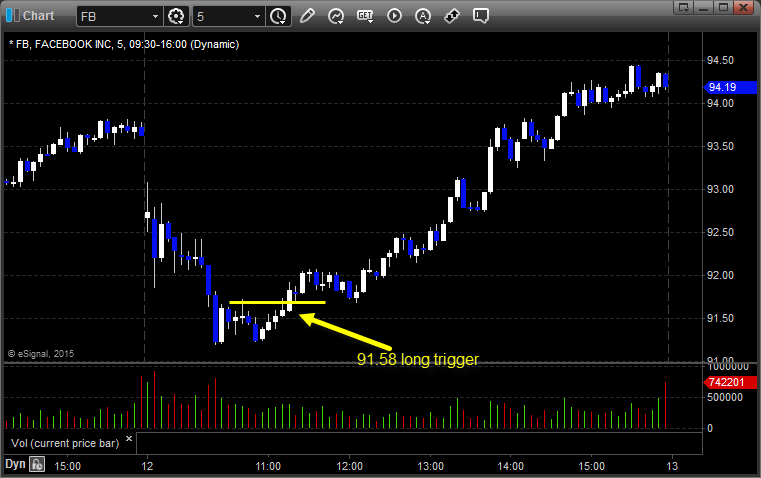
Task: Click the 13:00 time axis label
Action: pyautogui.click(x=430, y=466)
